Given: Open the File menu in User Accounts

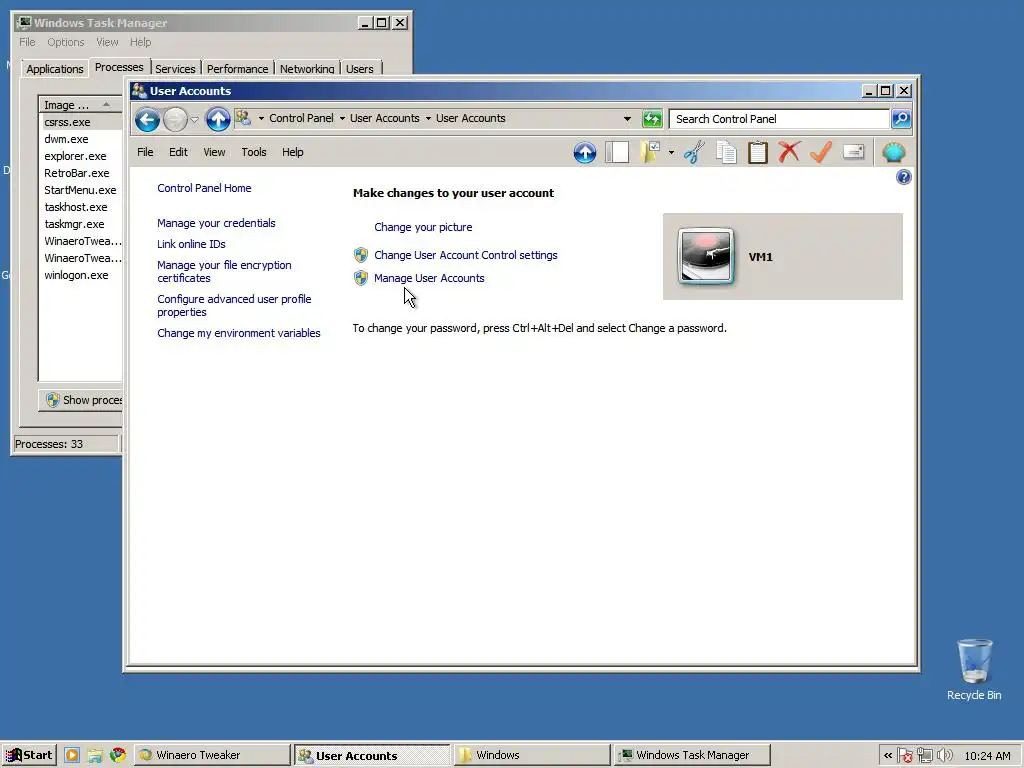Looking at the screenshot, I should point(145,152).
